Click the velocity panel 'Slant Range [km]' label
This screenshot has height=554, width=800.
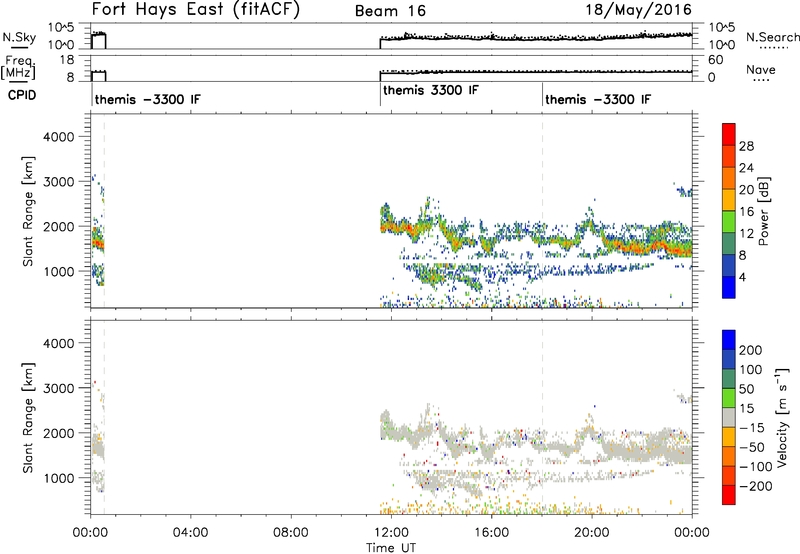28,418
